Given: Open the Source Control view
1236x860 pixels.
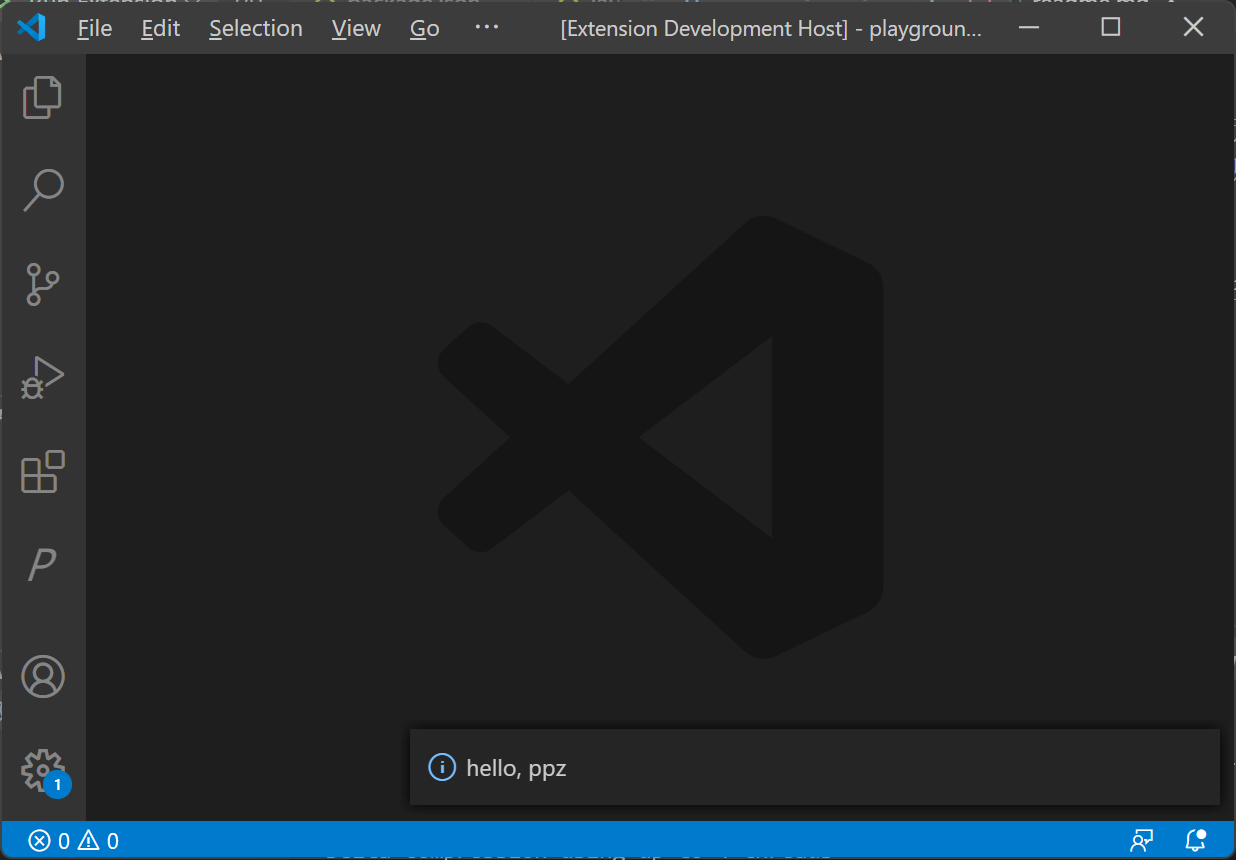Looking at the screenshot, I should click(x=42, y=284).
